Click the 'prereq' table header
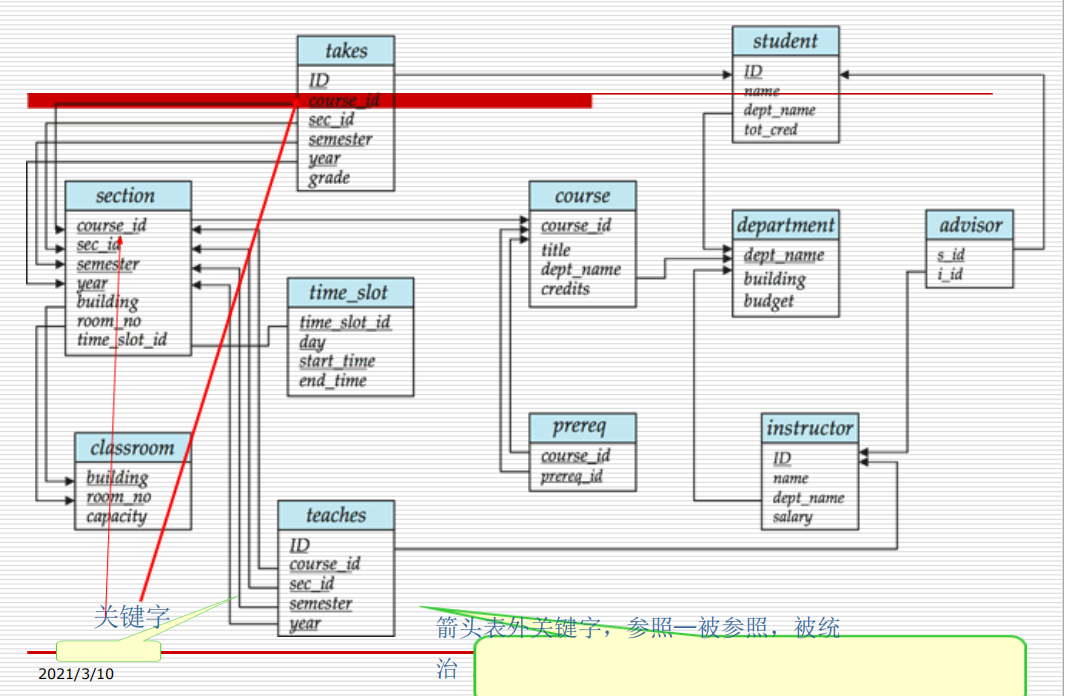The height and width of the screenshot is (696, 1065). pos(582,428)
